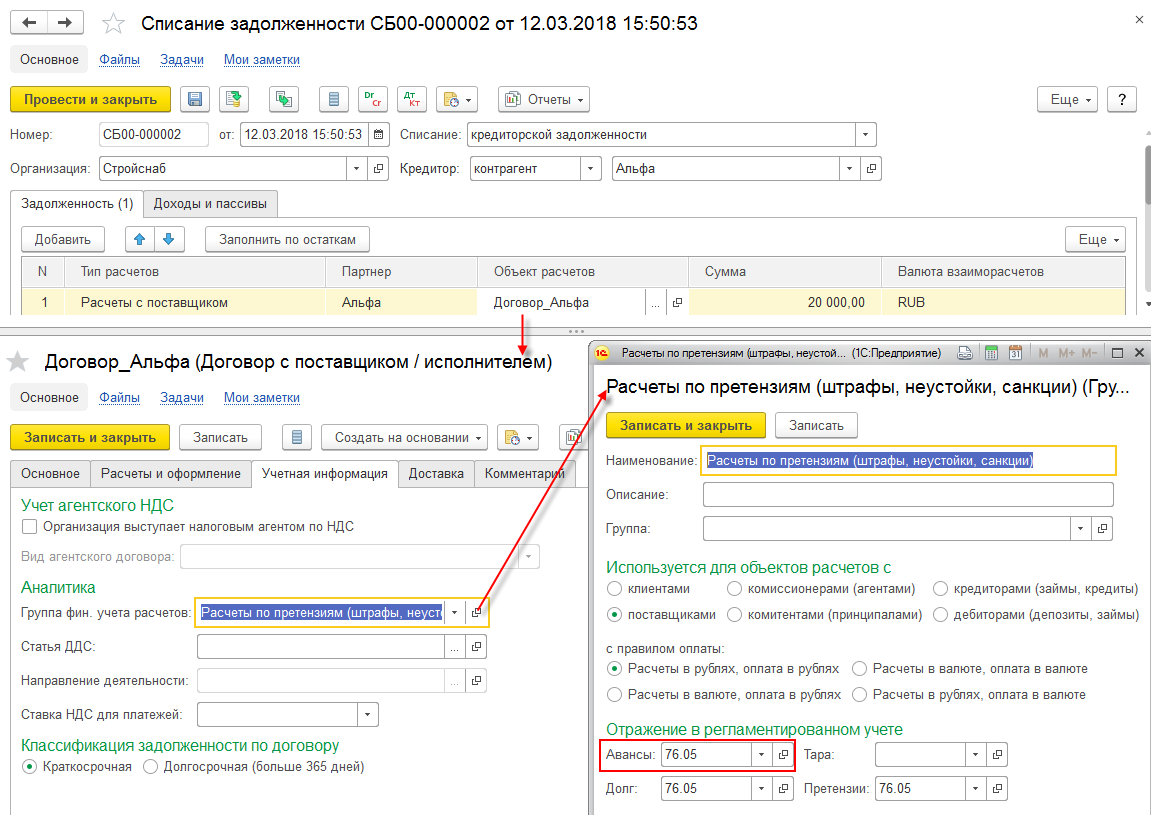Expand the Списание type dropdown

pos(865,134)
